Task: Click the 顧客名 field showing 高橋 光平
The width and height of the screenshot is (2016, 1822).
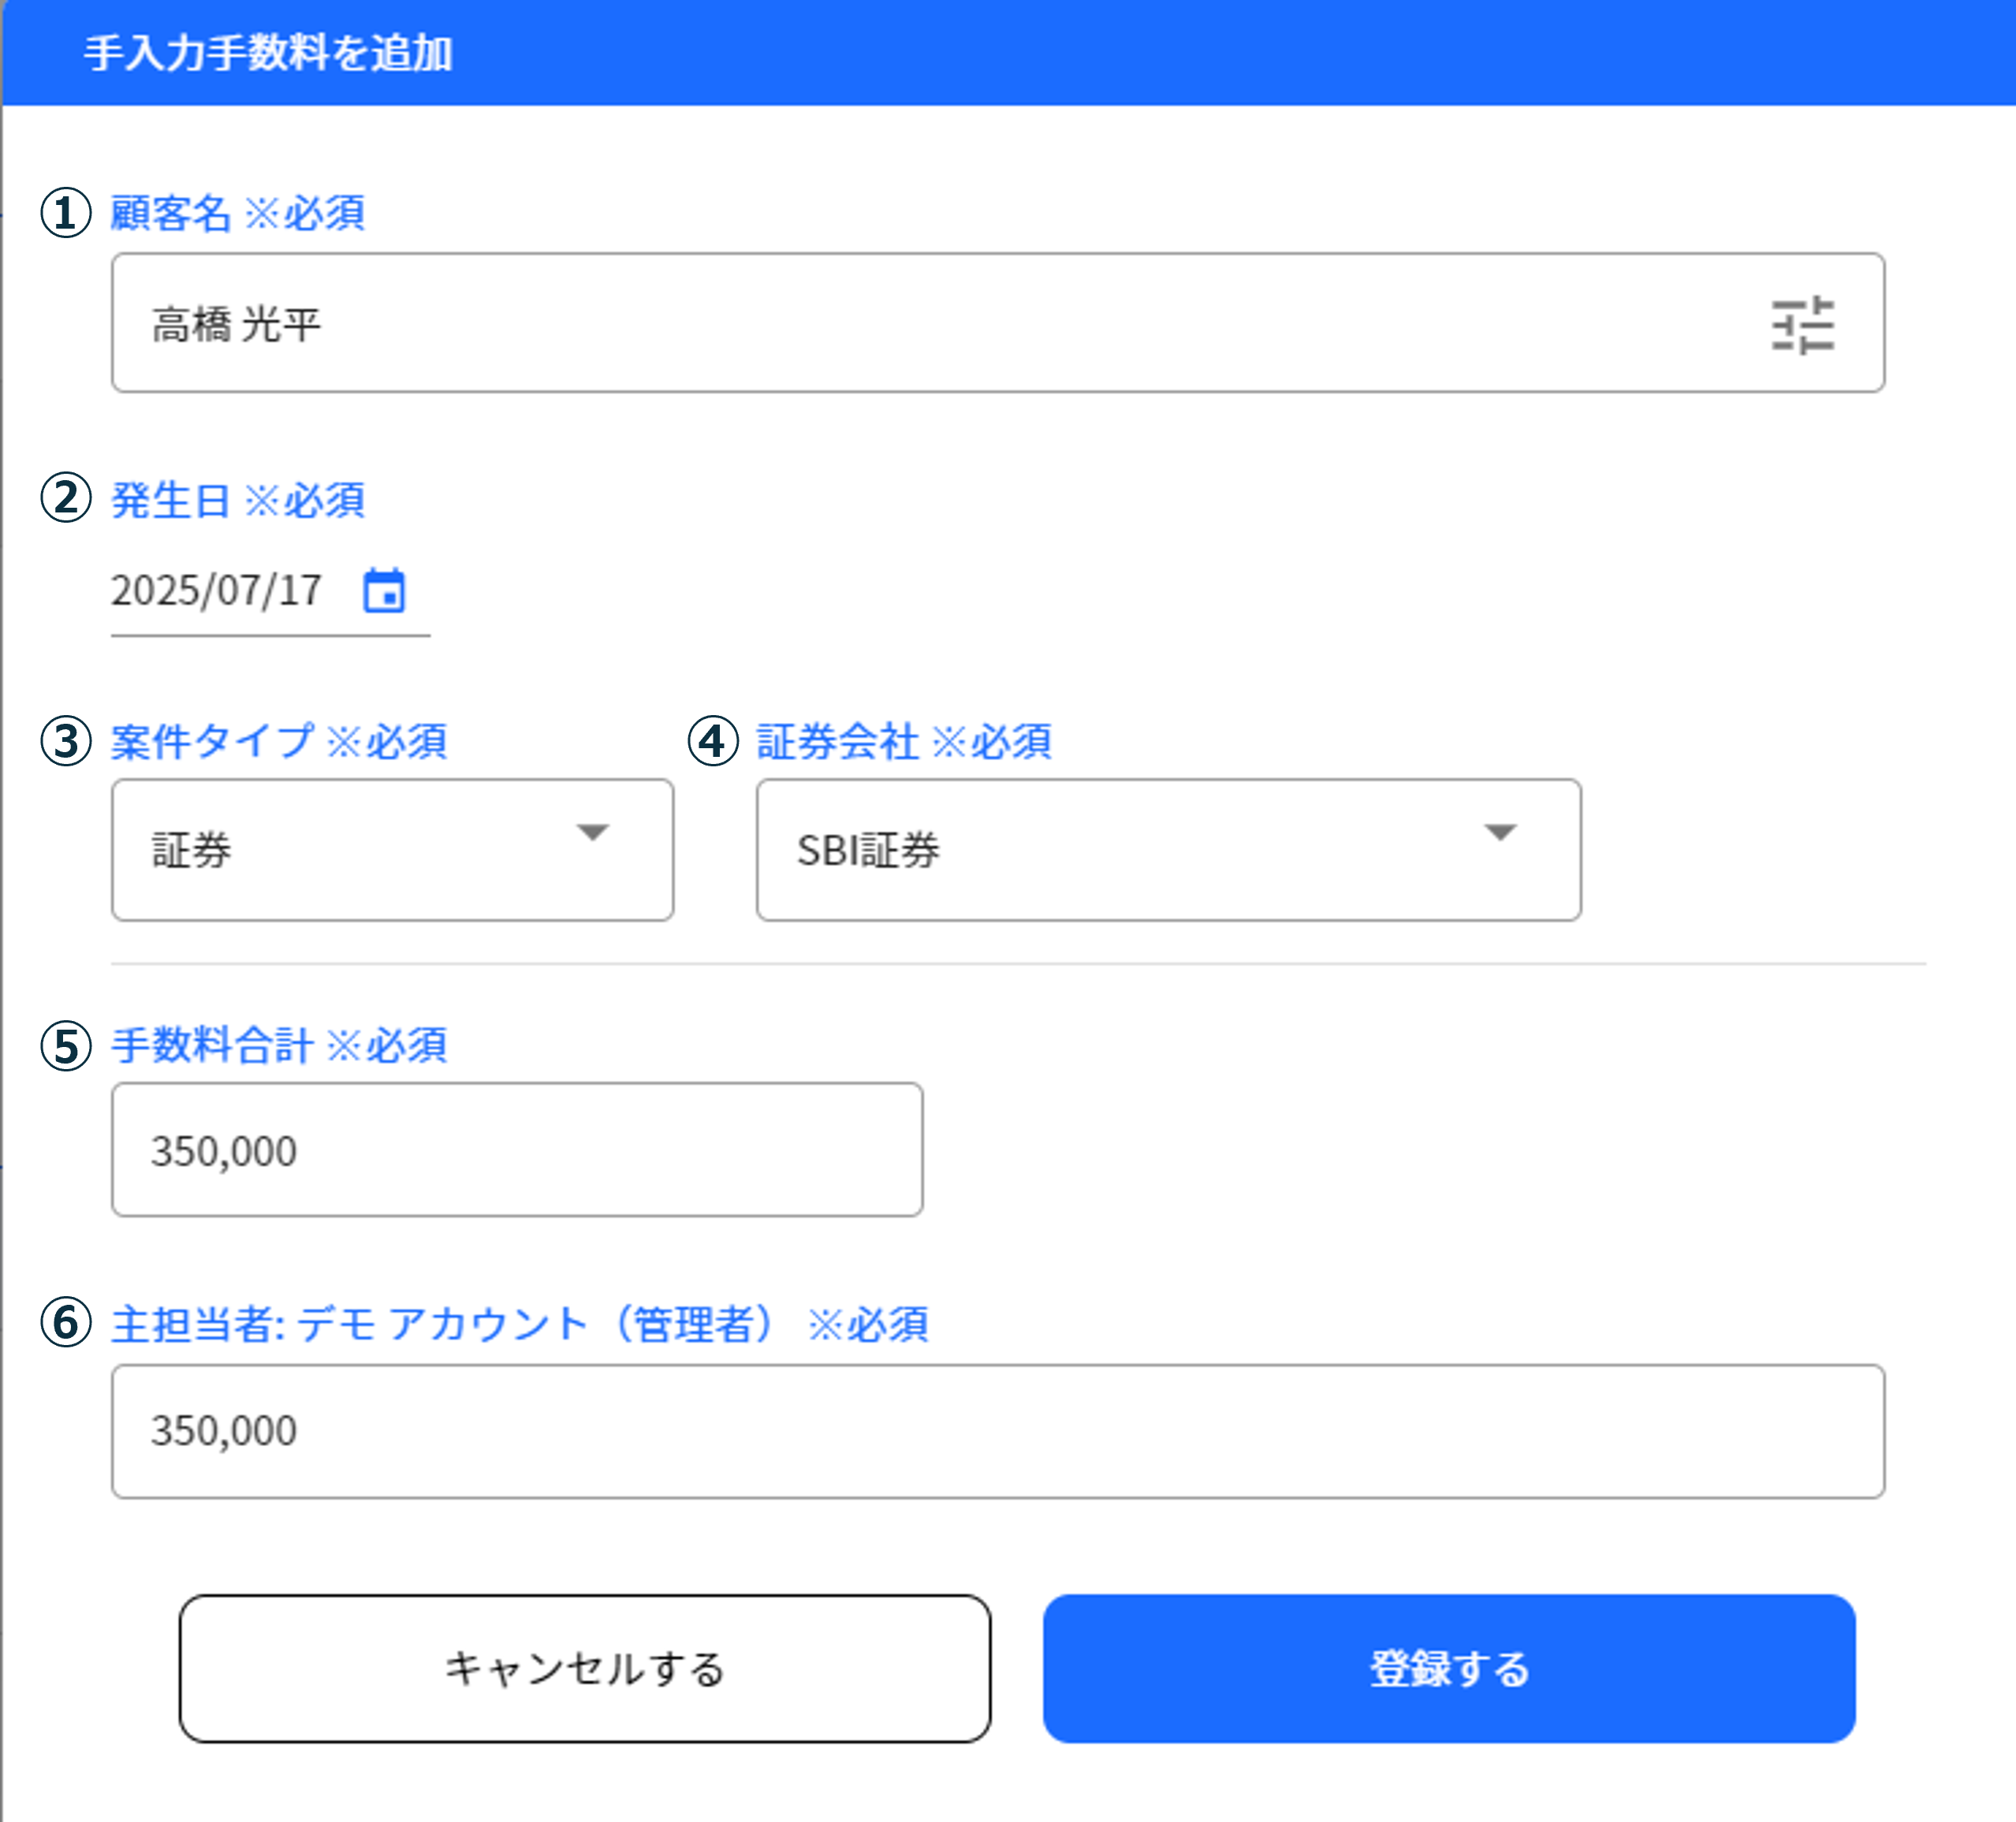Action: click(x=998, y=323)
